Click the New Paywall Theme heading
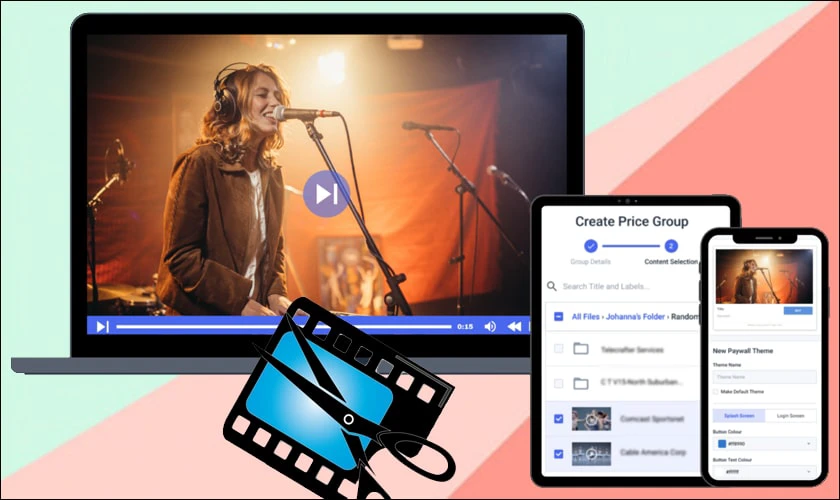840x500 pixels. (x=742, y=350)
